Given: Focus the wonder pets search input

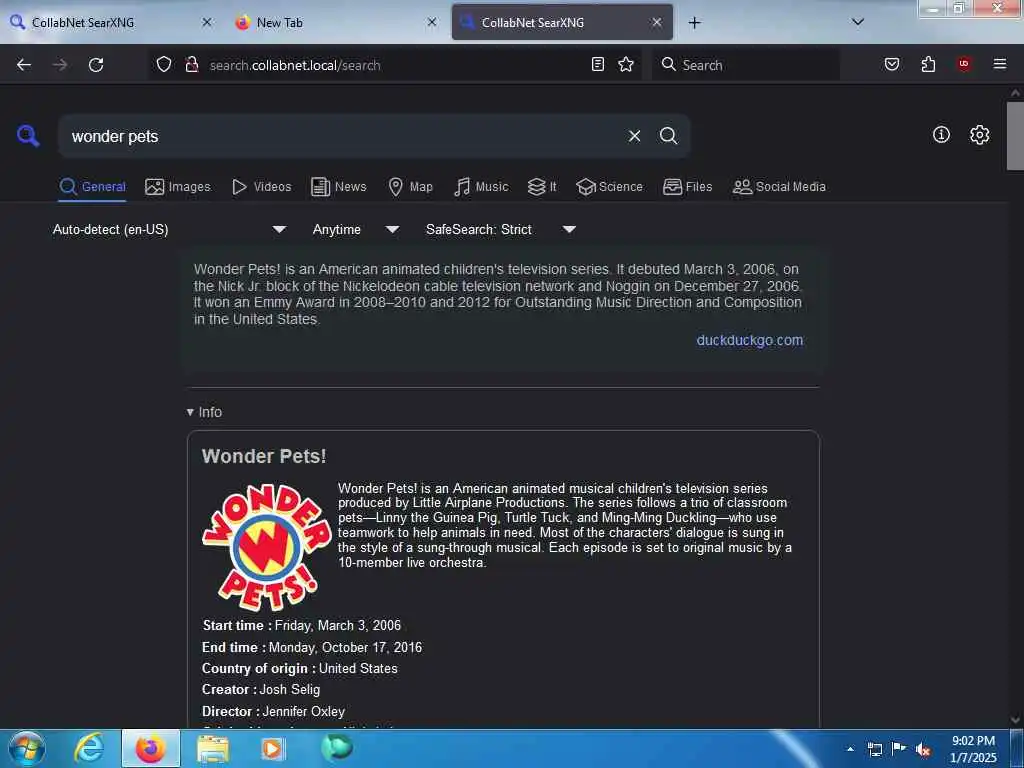Looking at the screenshot, I should 343,136.
